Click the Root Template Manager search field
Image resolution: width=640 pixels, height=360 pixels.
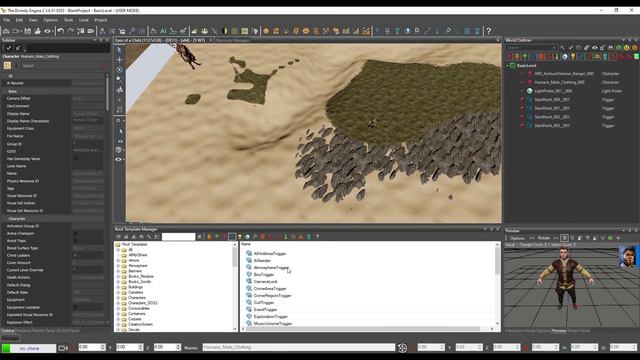pyautogui.click(x=178, y=236)
